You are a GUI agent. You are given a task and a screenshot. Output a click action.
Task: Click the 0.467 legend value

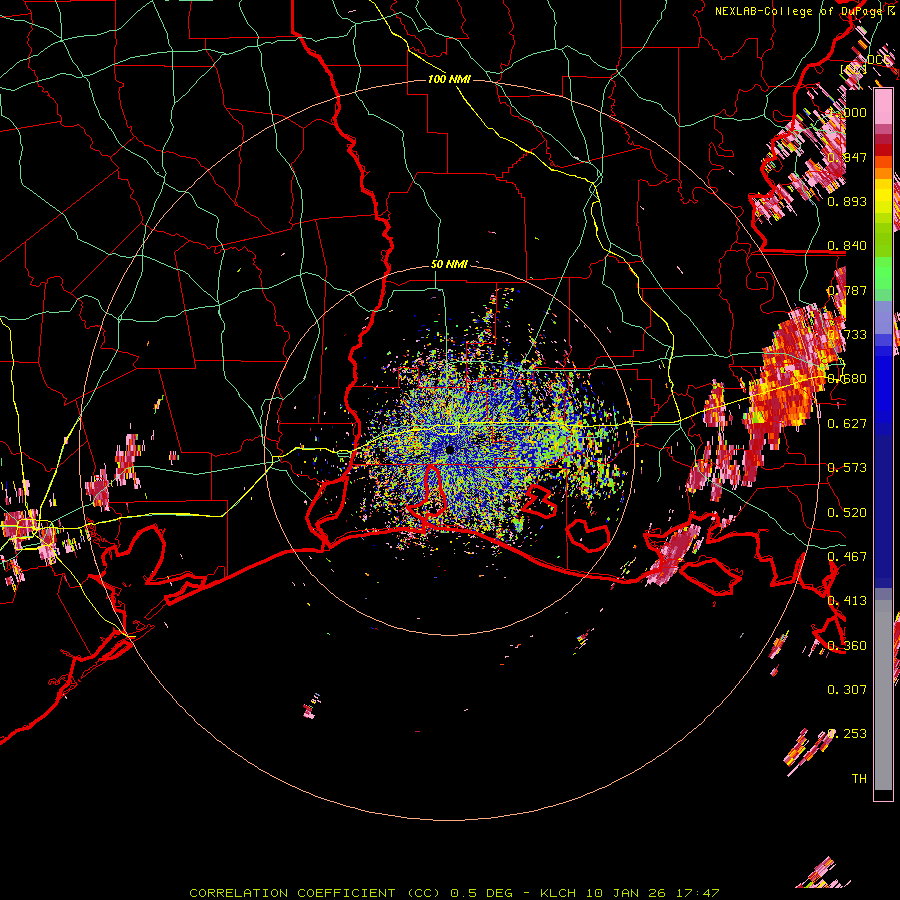coord(847,556)
